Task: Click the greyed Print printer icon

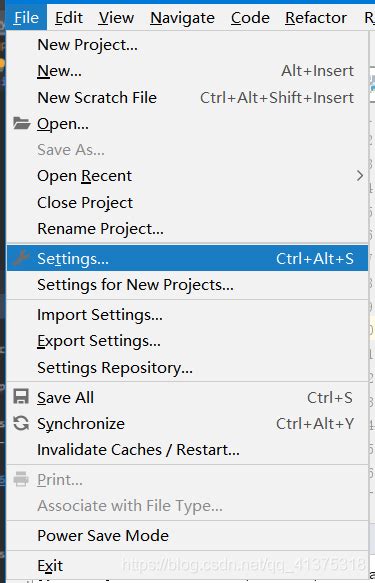Action: pyautogui.click(x=21, y=479)
